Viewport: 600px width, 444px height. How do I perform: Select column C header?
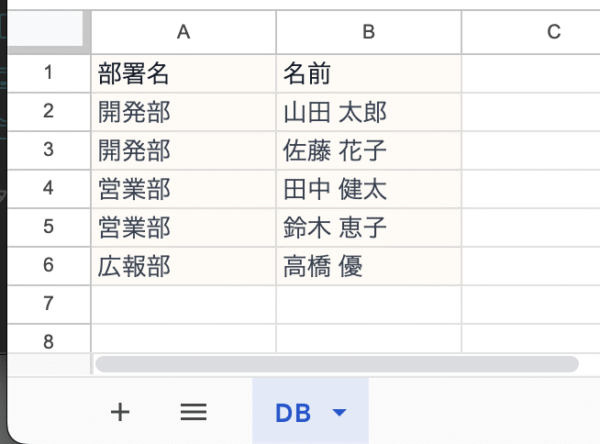pos(553,32)
